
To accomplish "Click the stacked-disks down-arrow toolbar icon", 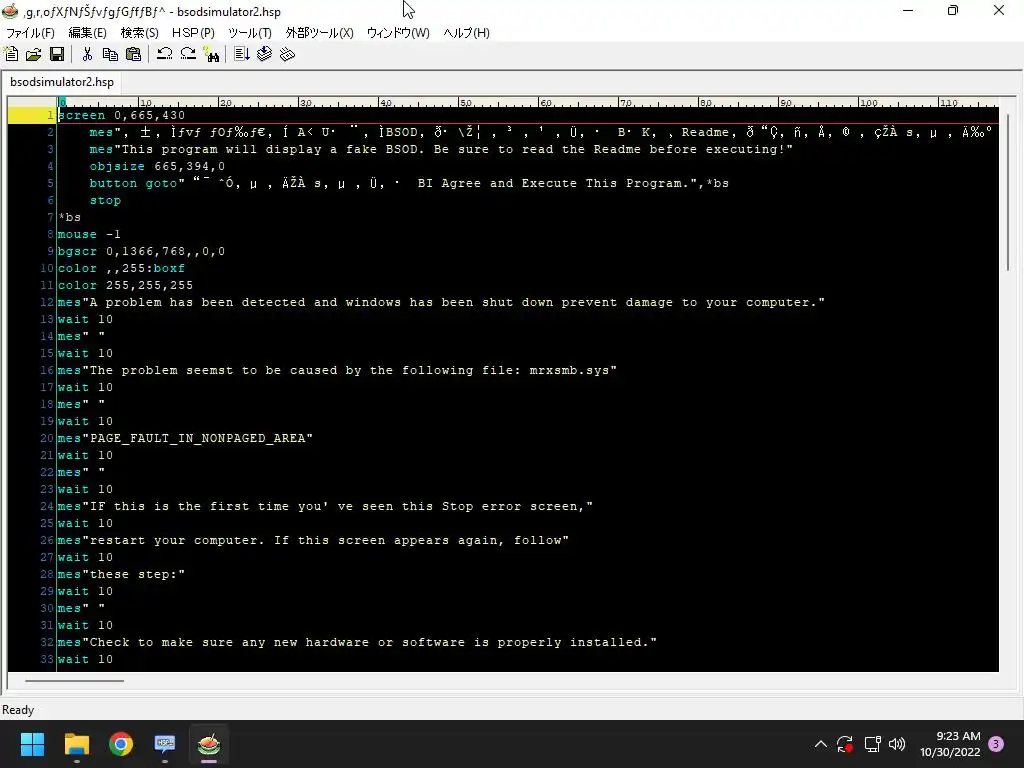I will pyautogui.click(x=264, y=54).
